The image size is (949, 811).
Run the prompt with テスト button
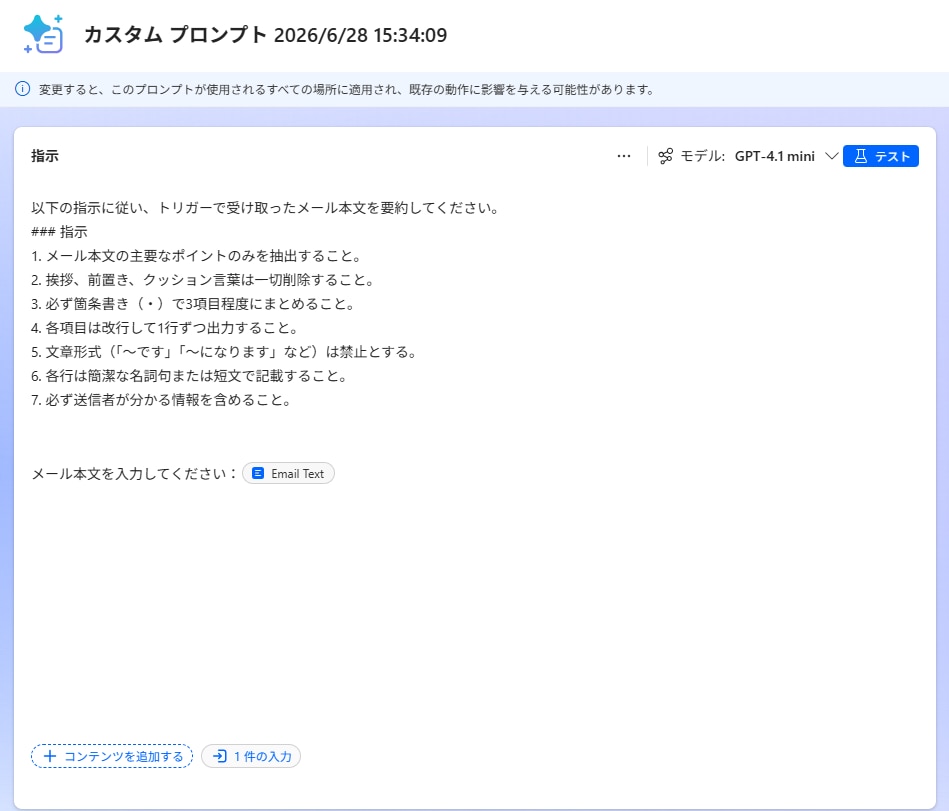pos(881,156)
